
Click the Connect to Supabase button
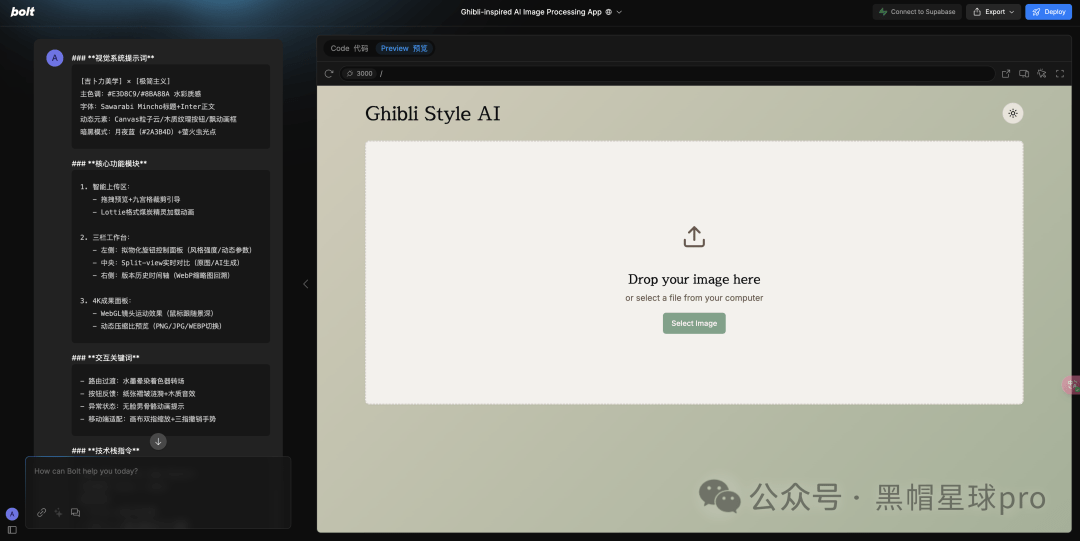point(917,12)
